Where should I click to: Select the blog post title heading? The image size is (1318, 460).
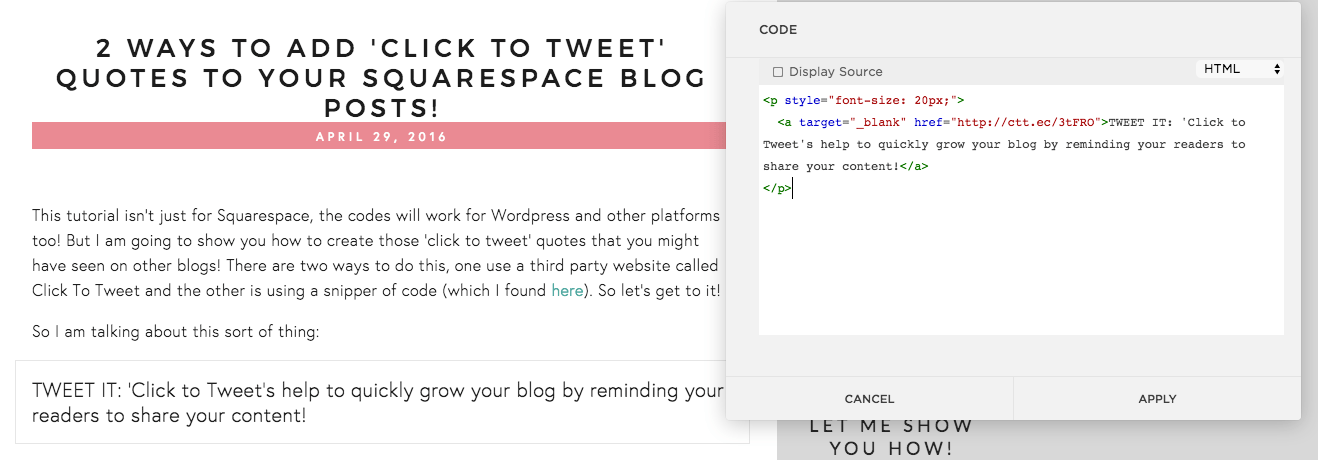click(381, 77)
